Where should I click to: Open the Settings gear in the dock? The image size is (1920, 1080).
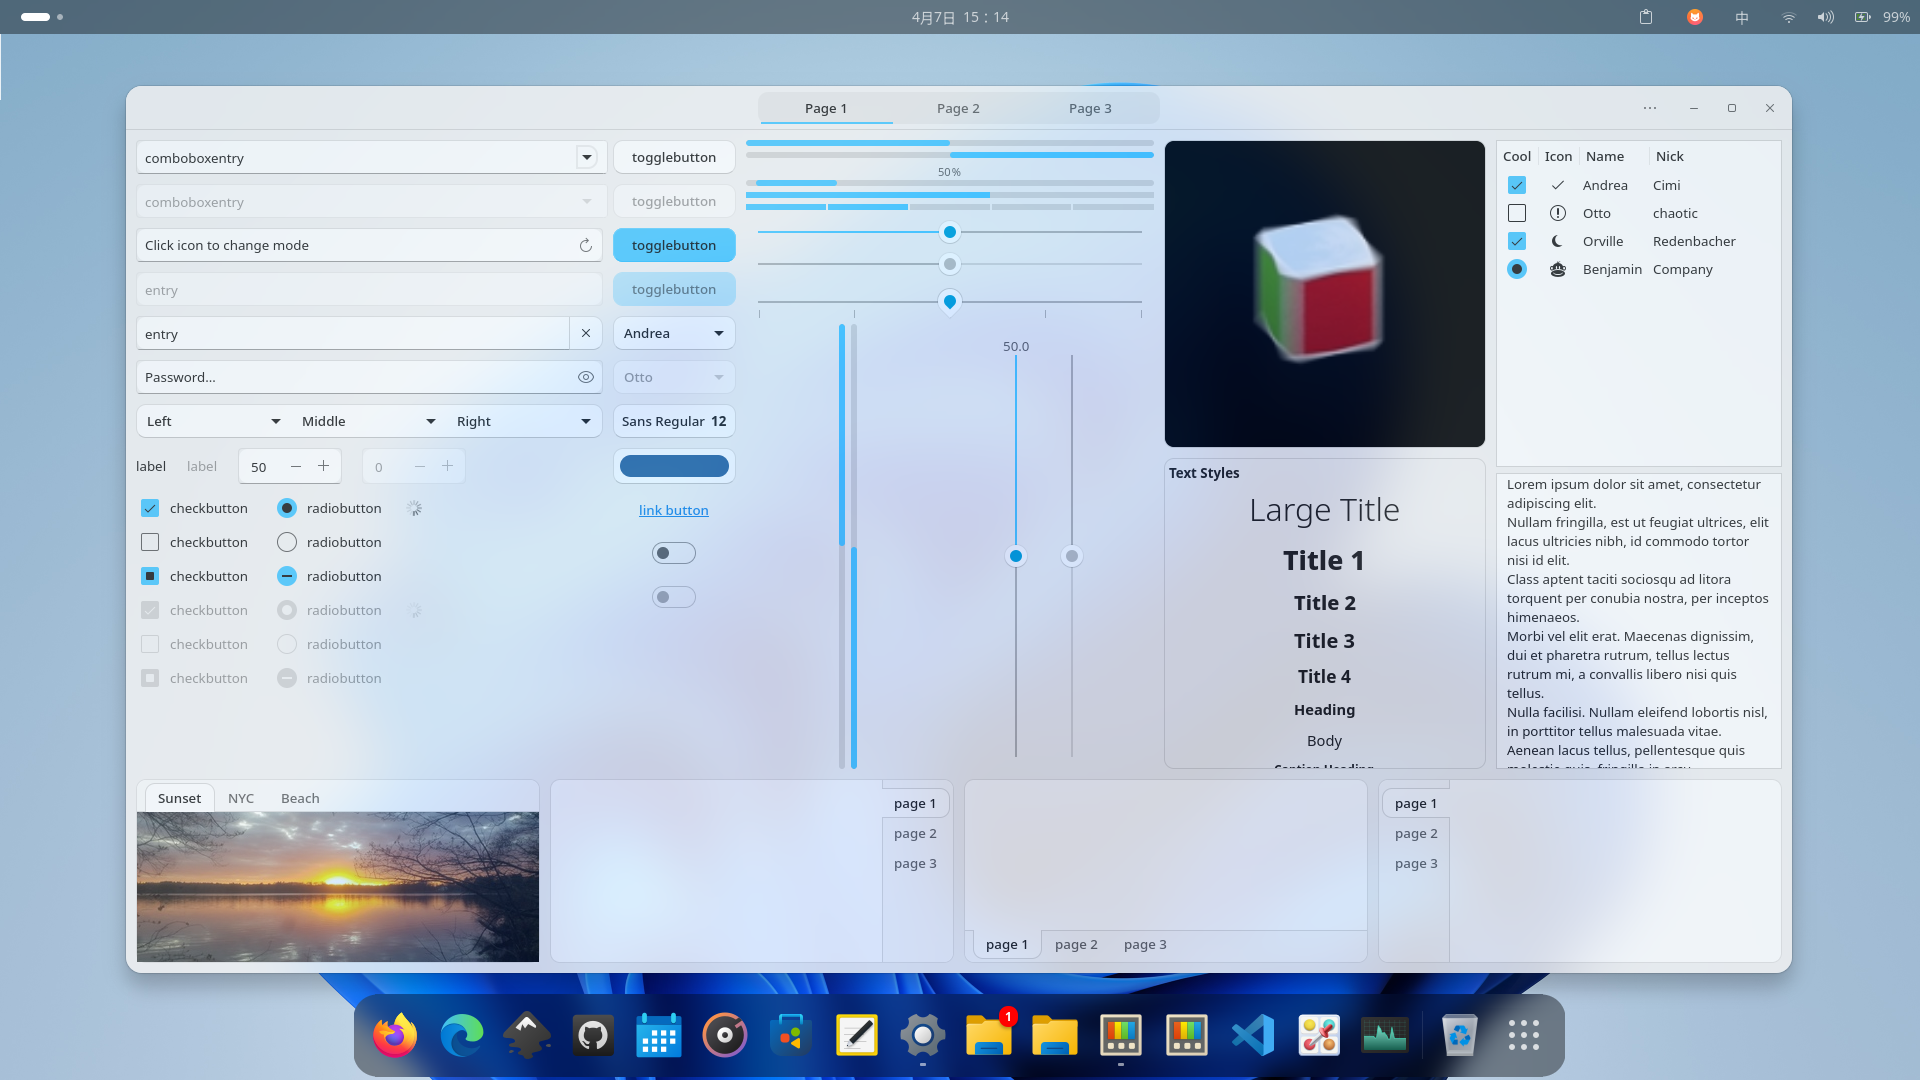point(923,1035)
